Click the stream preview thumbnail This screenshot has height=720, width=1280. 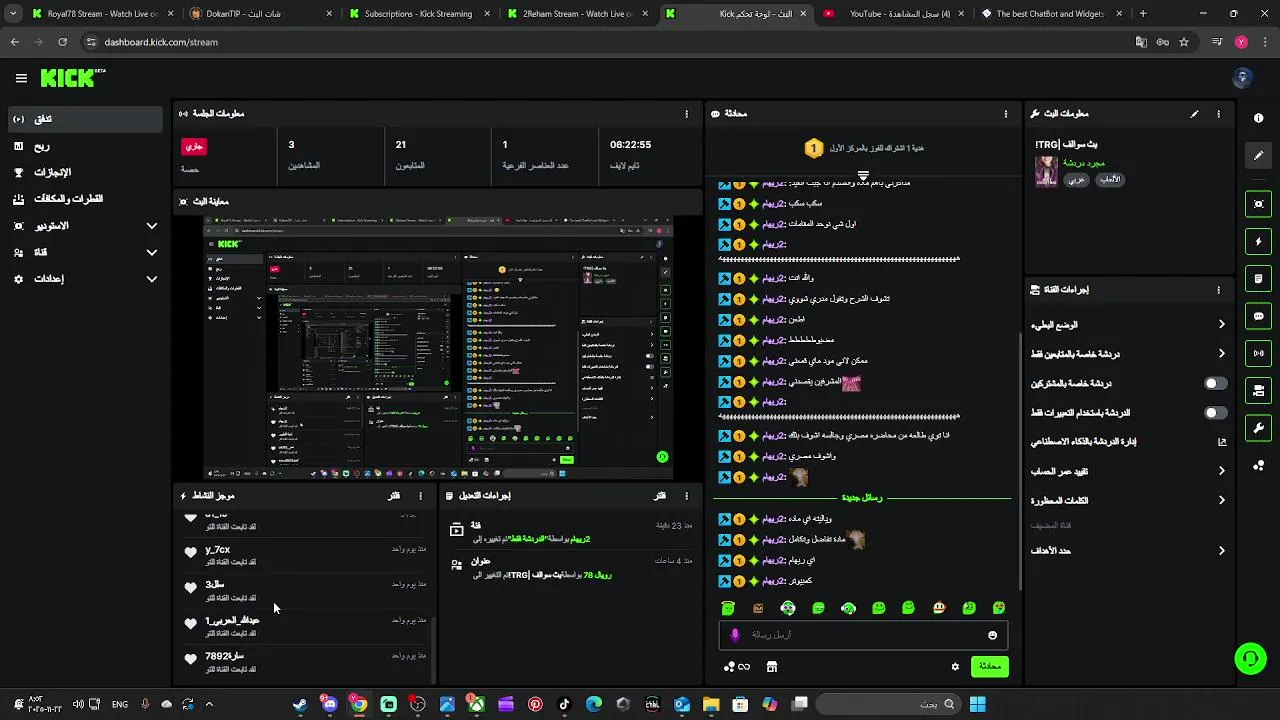pyautogui.click(x=439, y=347)
